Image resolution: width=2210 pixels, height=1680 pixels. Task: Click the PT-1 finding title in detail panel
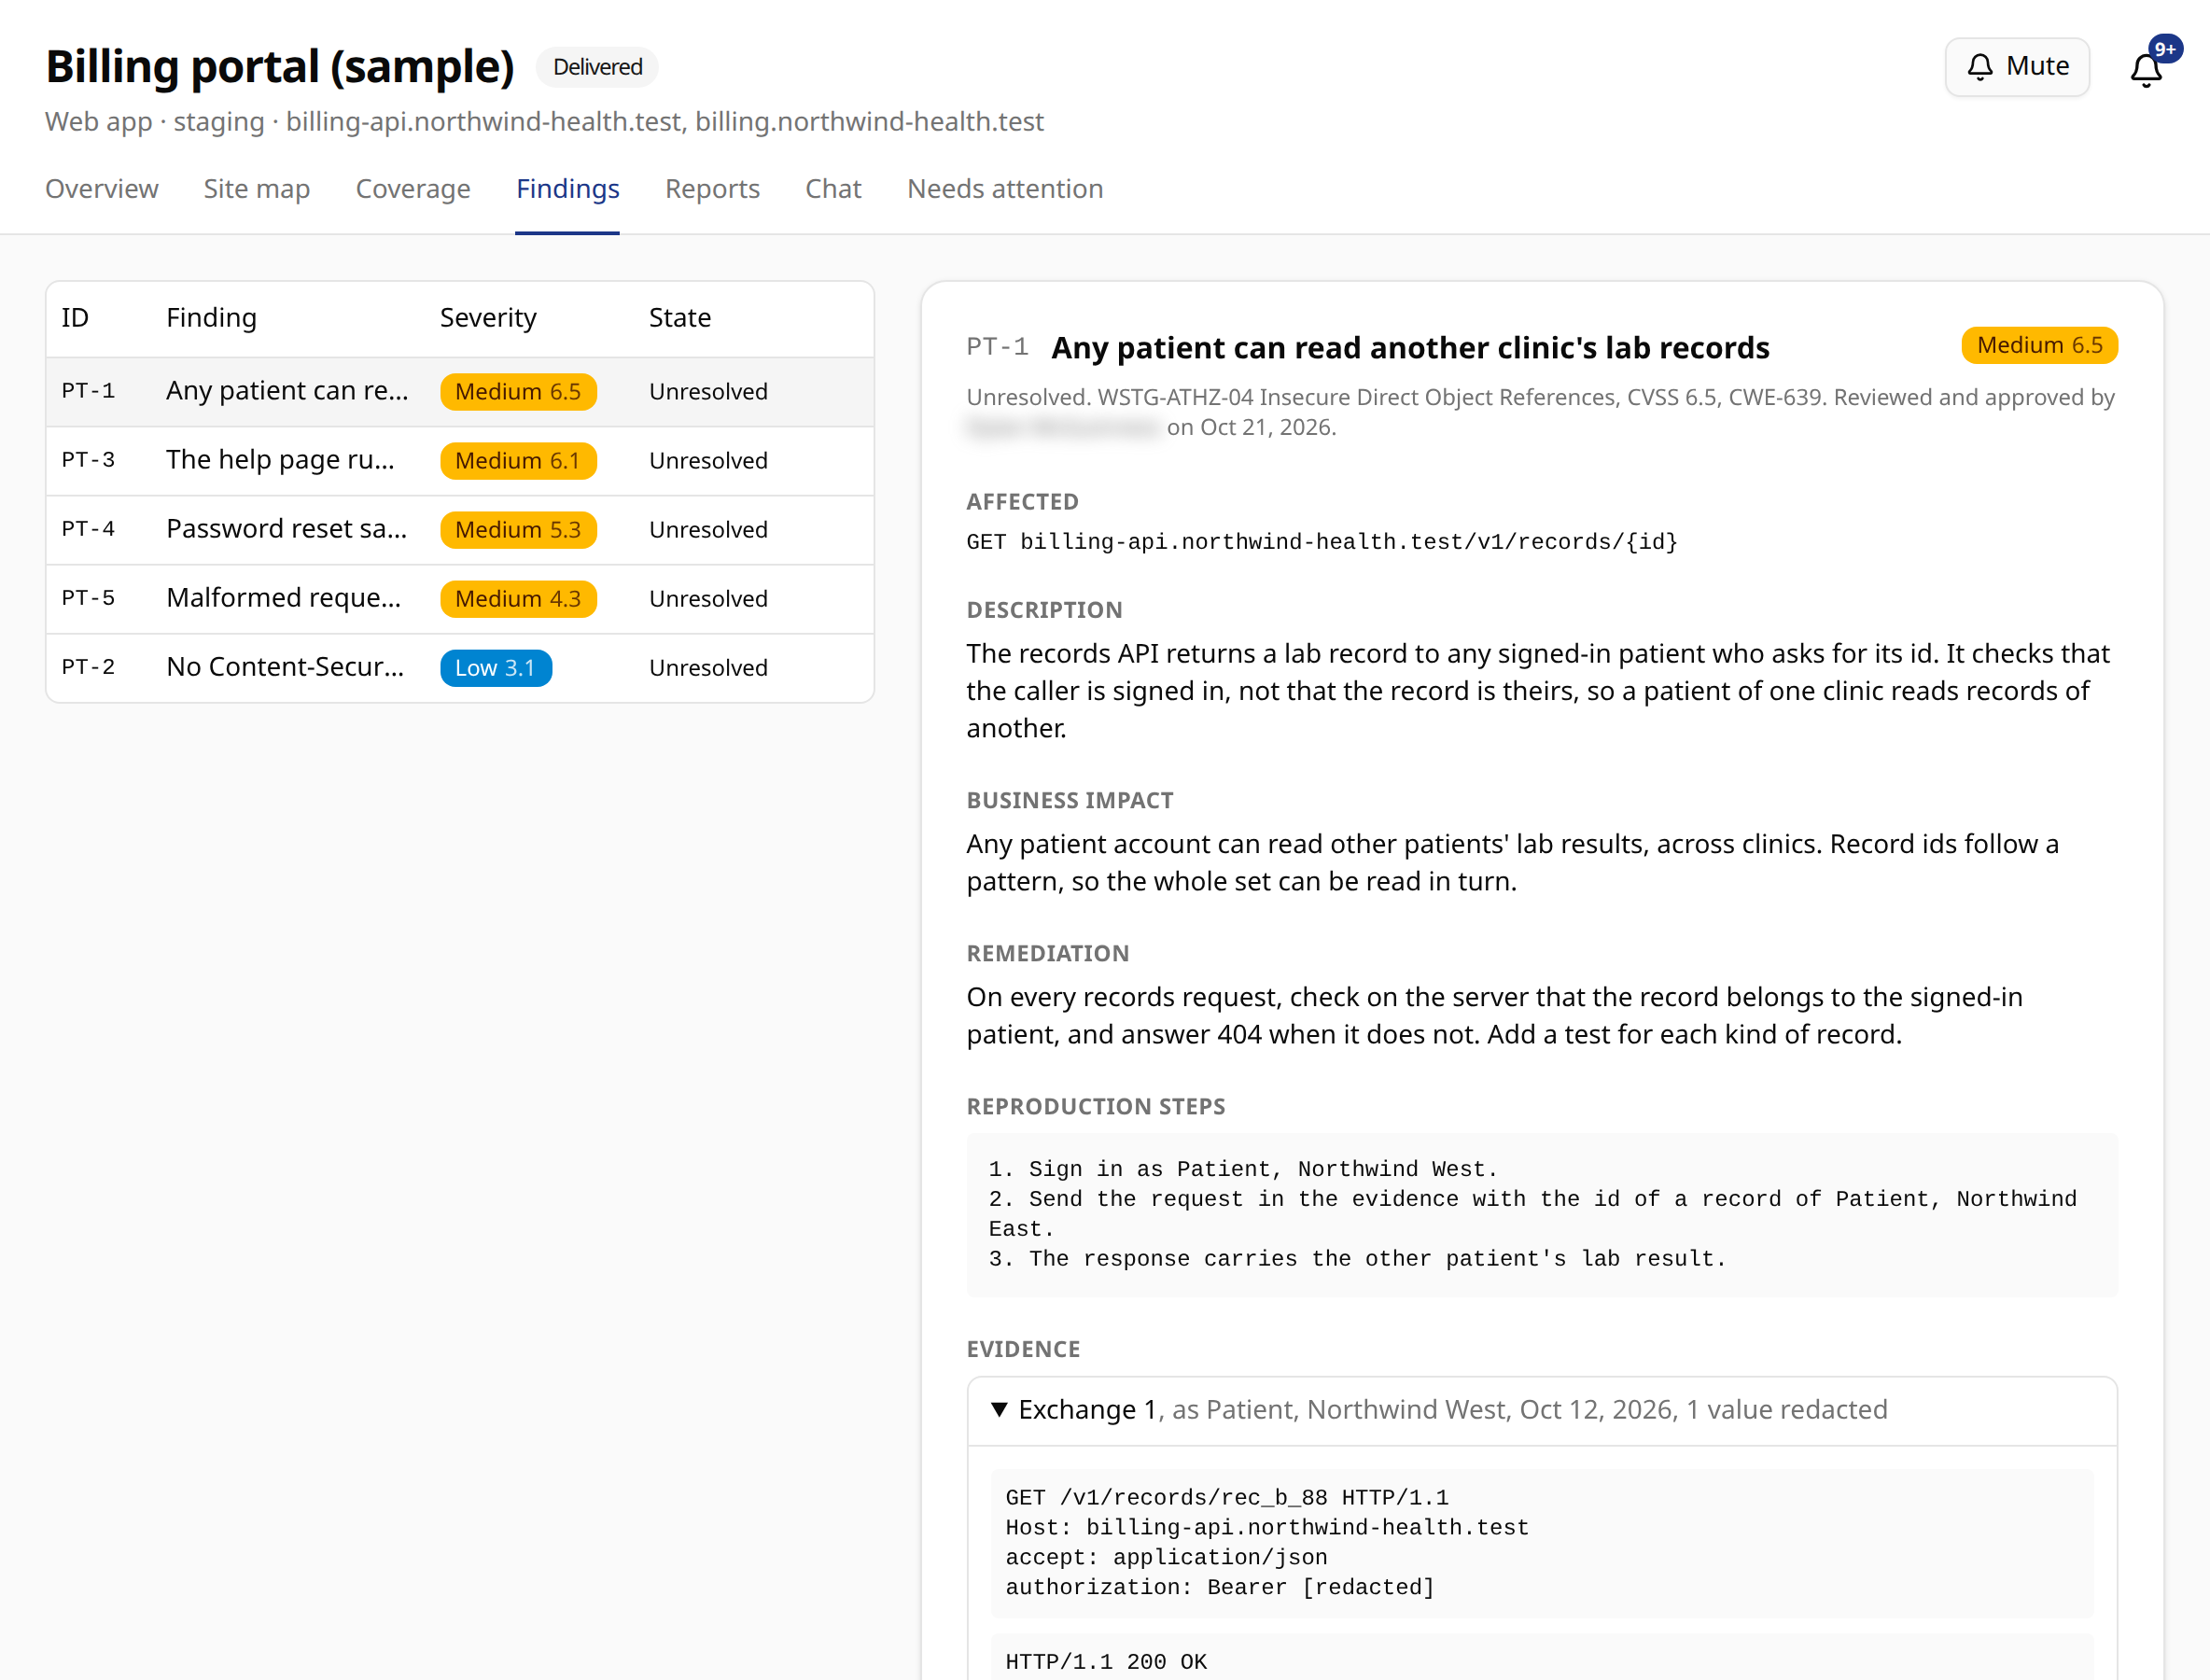tap(1410, 347)
